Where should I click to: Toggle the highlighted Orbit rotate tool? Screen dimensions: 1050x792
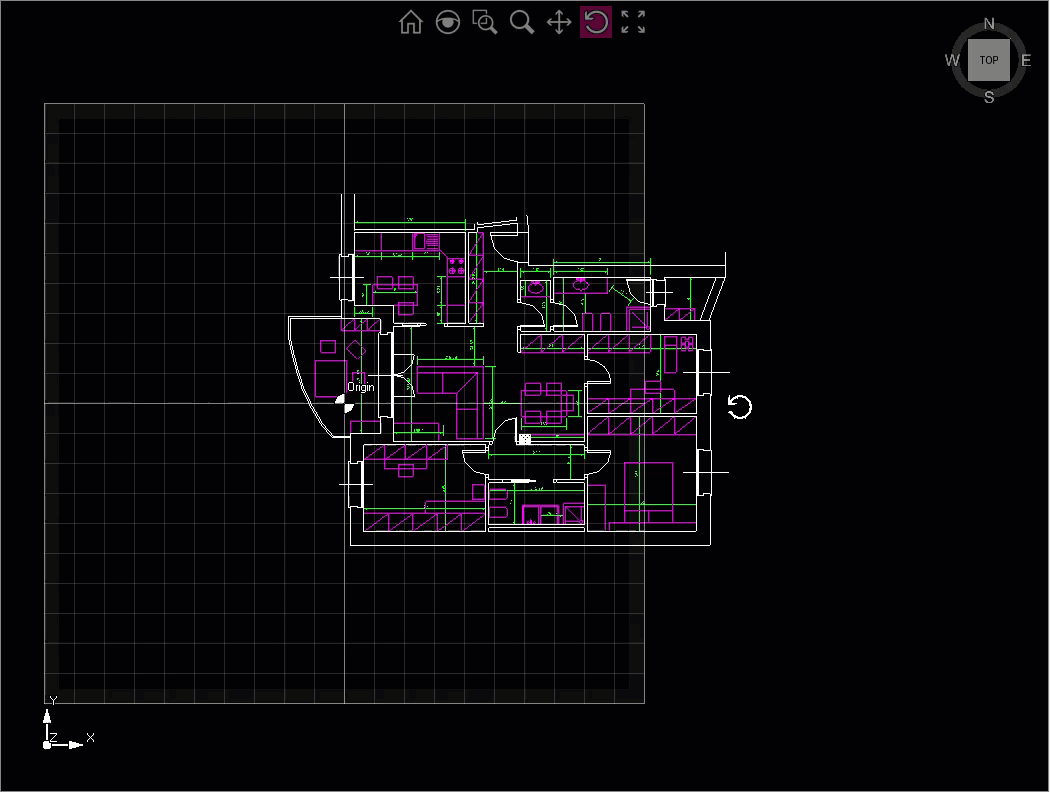click(596, 22)
